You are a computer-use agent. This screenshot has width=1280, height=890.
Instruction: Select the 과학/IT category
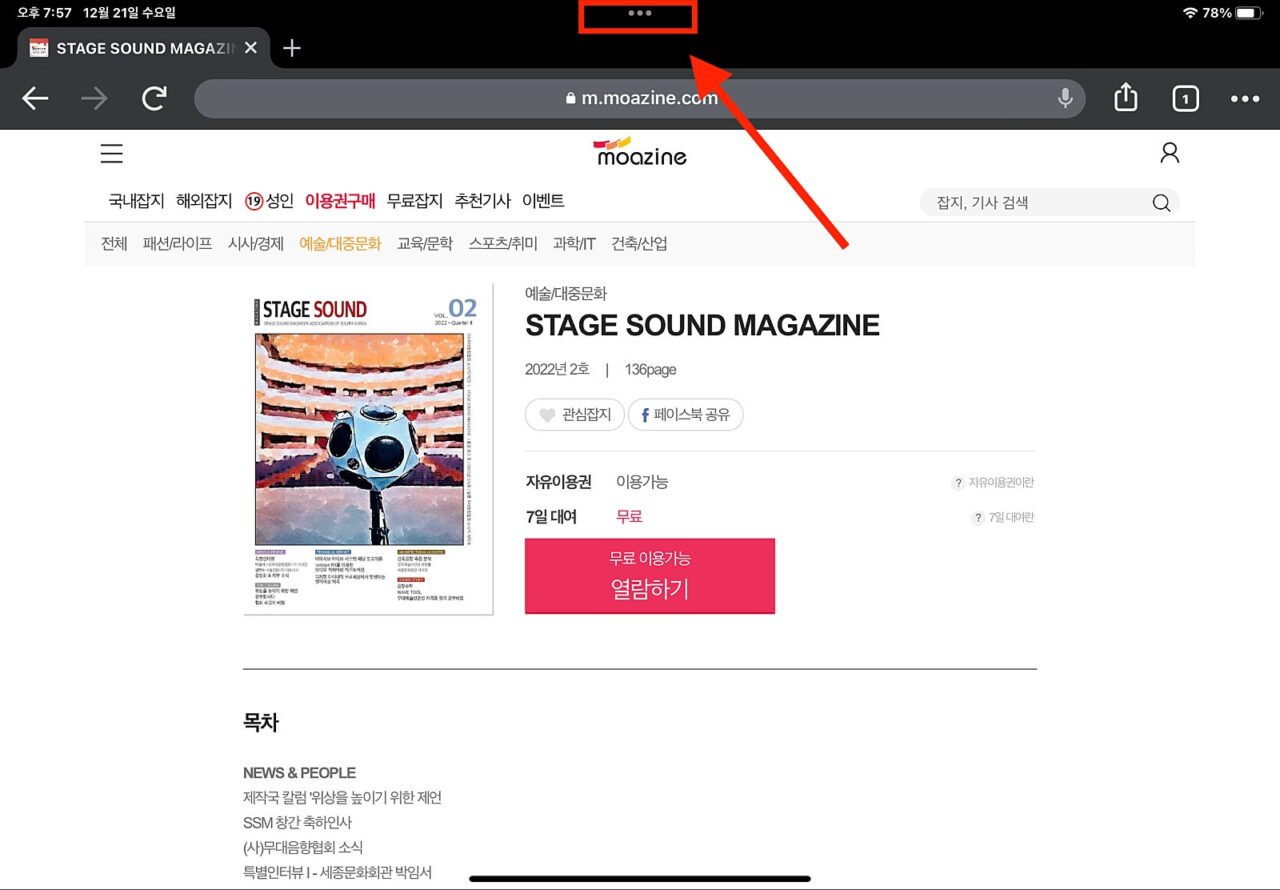pyautogui.click(x=574, y=243)
